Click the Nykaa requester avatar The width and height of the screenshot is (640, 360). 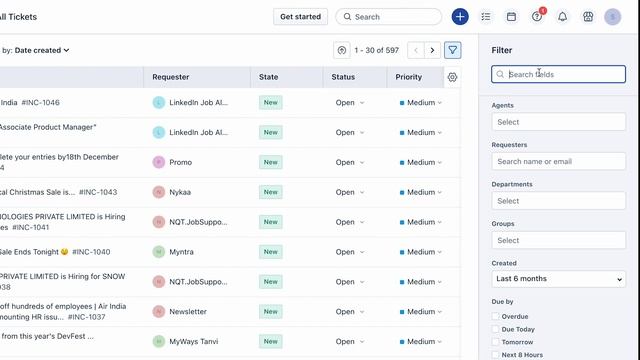point(159,192)
